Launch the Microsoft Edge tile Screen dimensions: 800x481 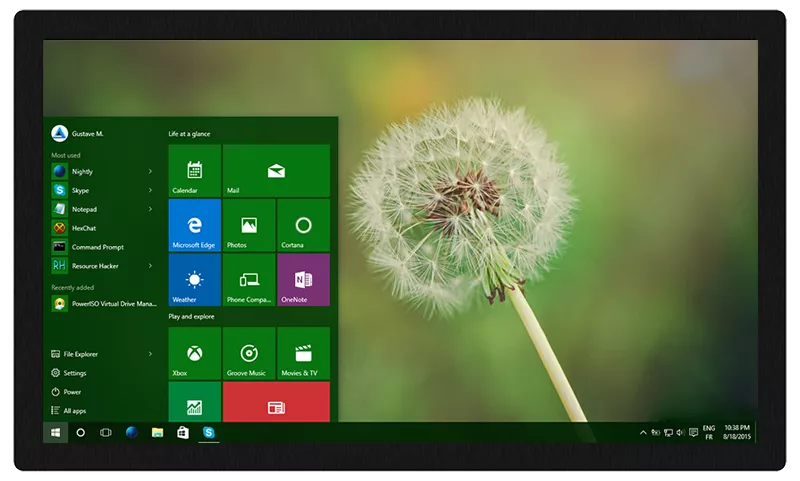click(x=194, y=225)
